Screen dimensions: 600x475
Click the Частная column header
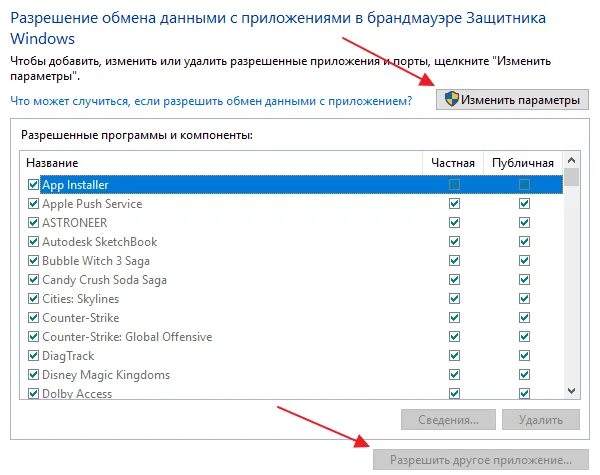click(453, 163)
